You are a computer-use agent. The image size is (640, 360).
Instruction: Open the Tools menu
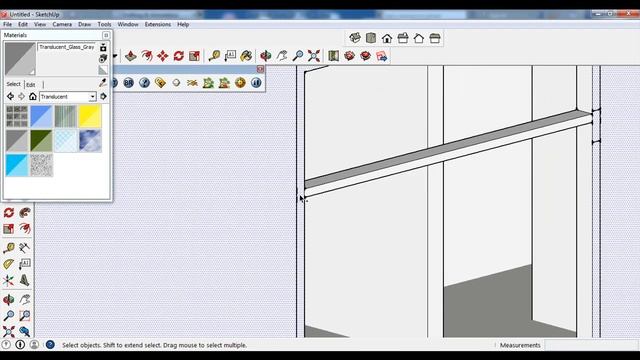click(x=104, y=24)
